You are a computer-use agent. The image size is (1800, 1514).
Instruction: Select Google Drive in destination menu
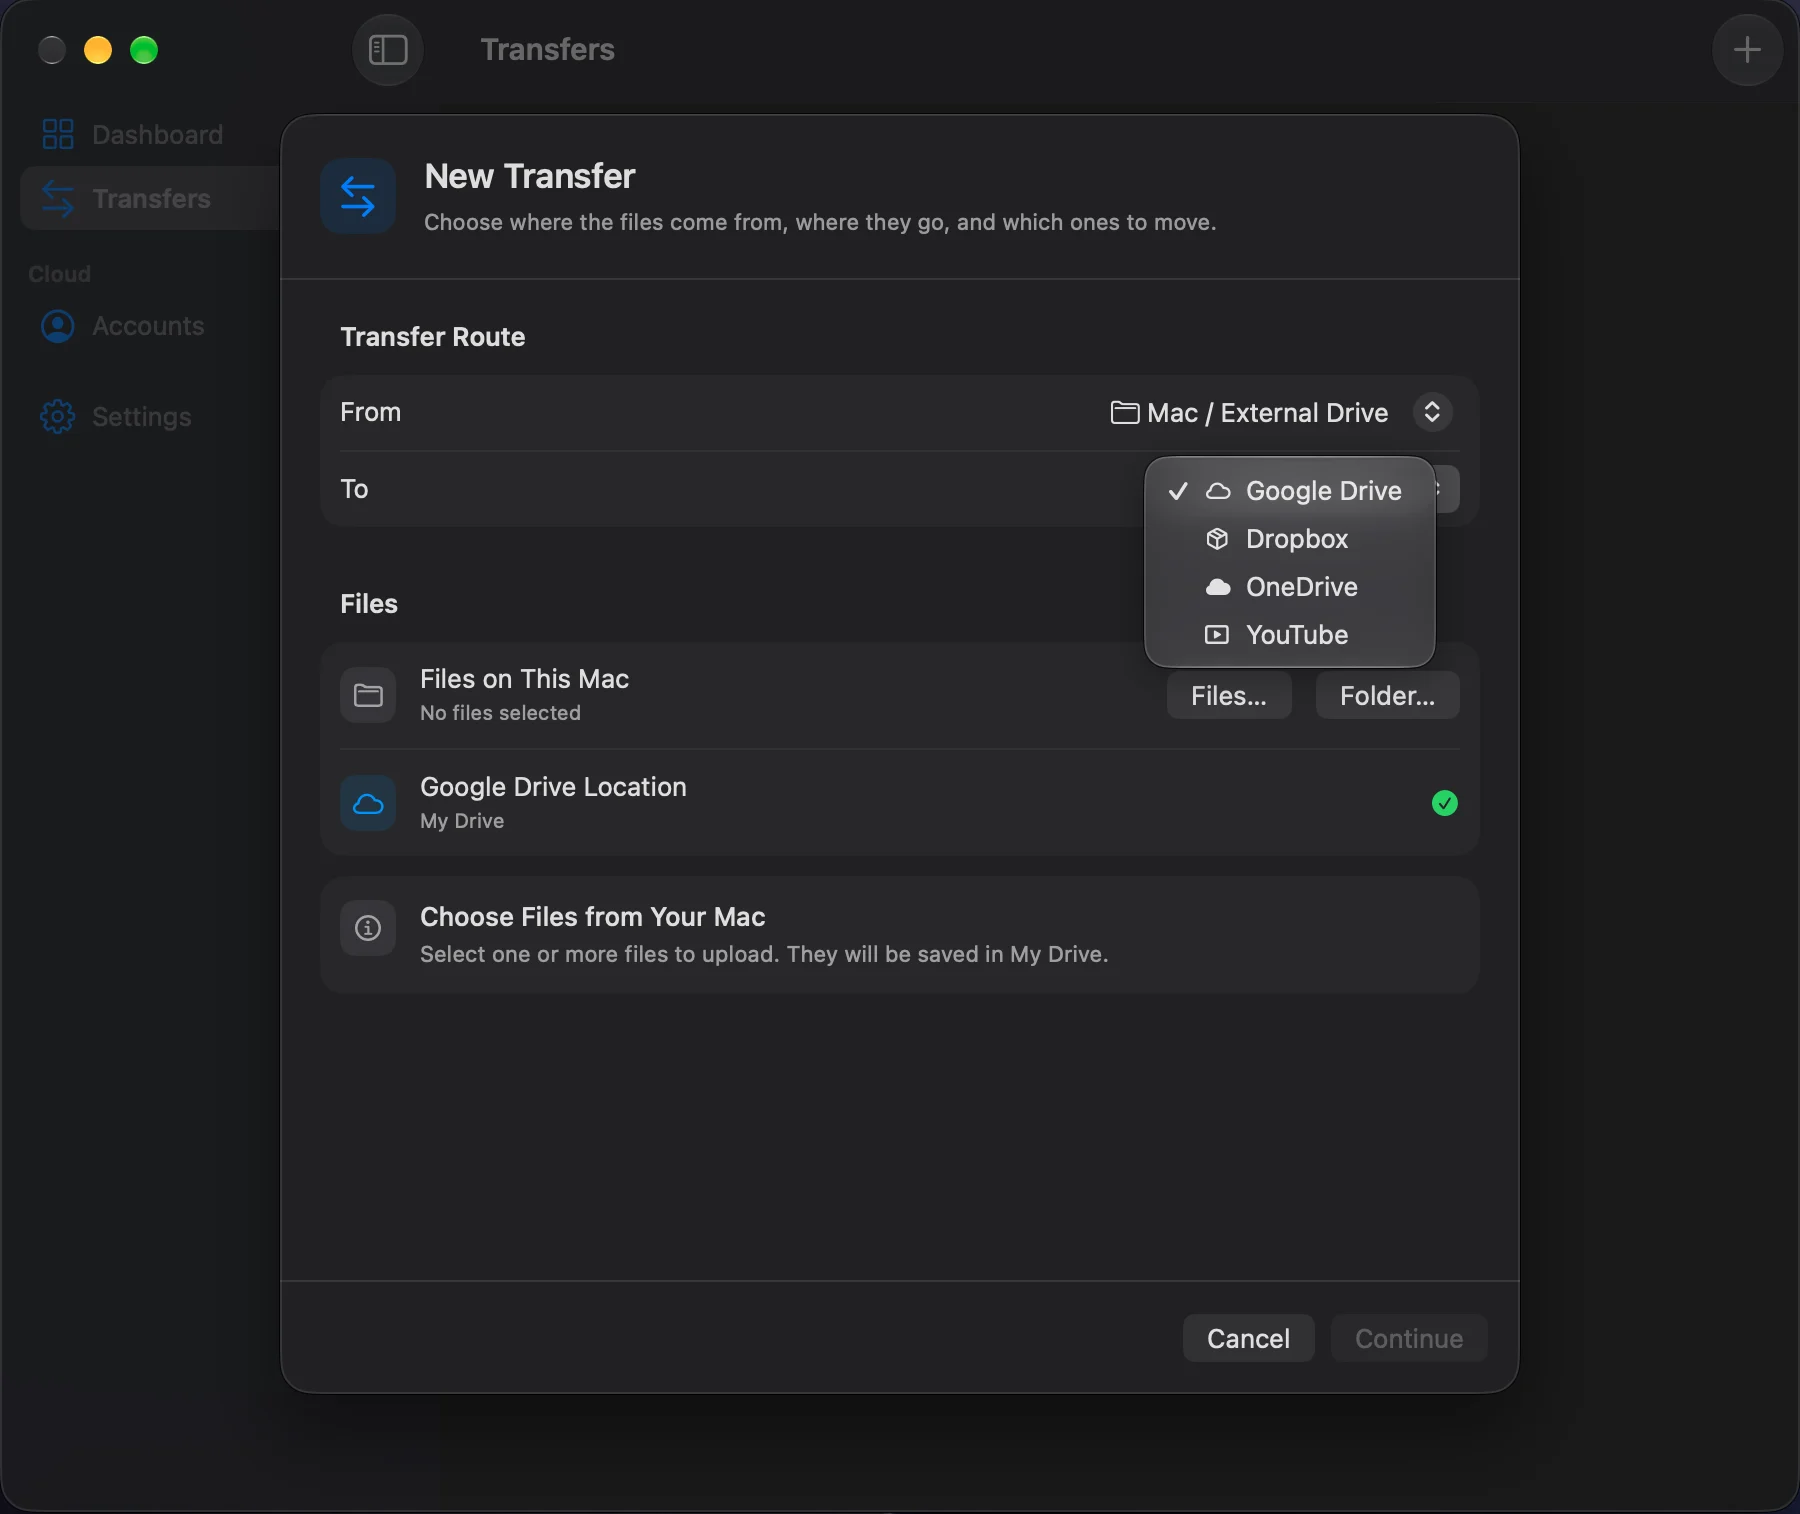tap(1290, 491)
